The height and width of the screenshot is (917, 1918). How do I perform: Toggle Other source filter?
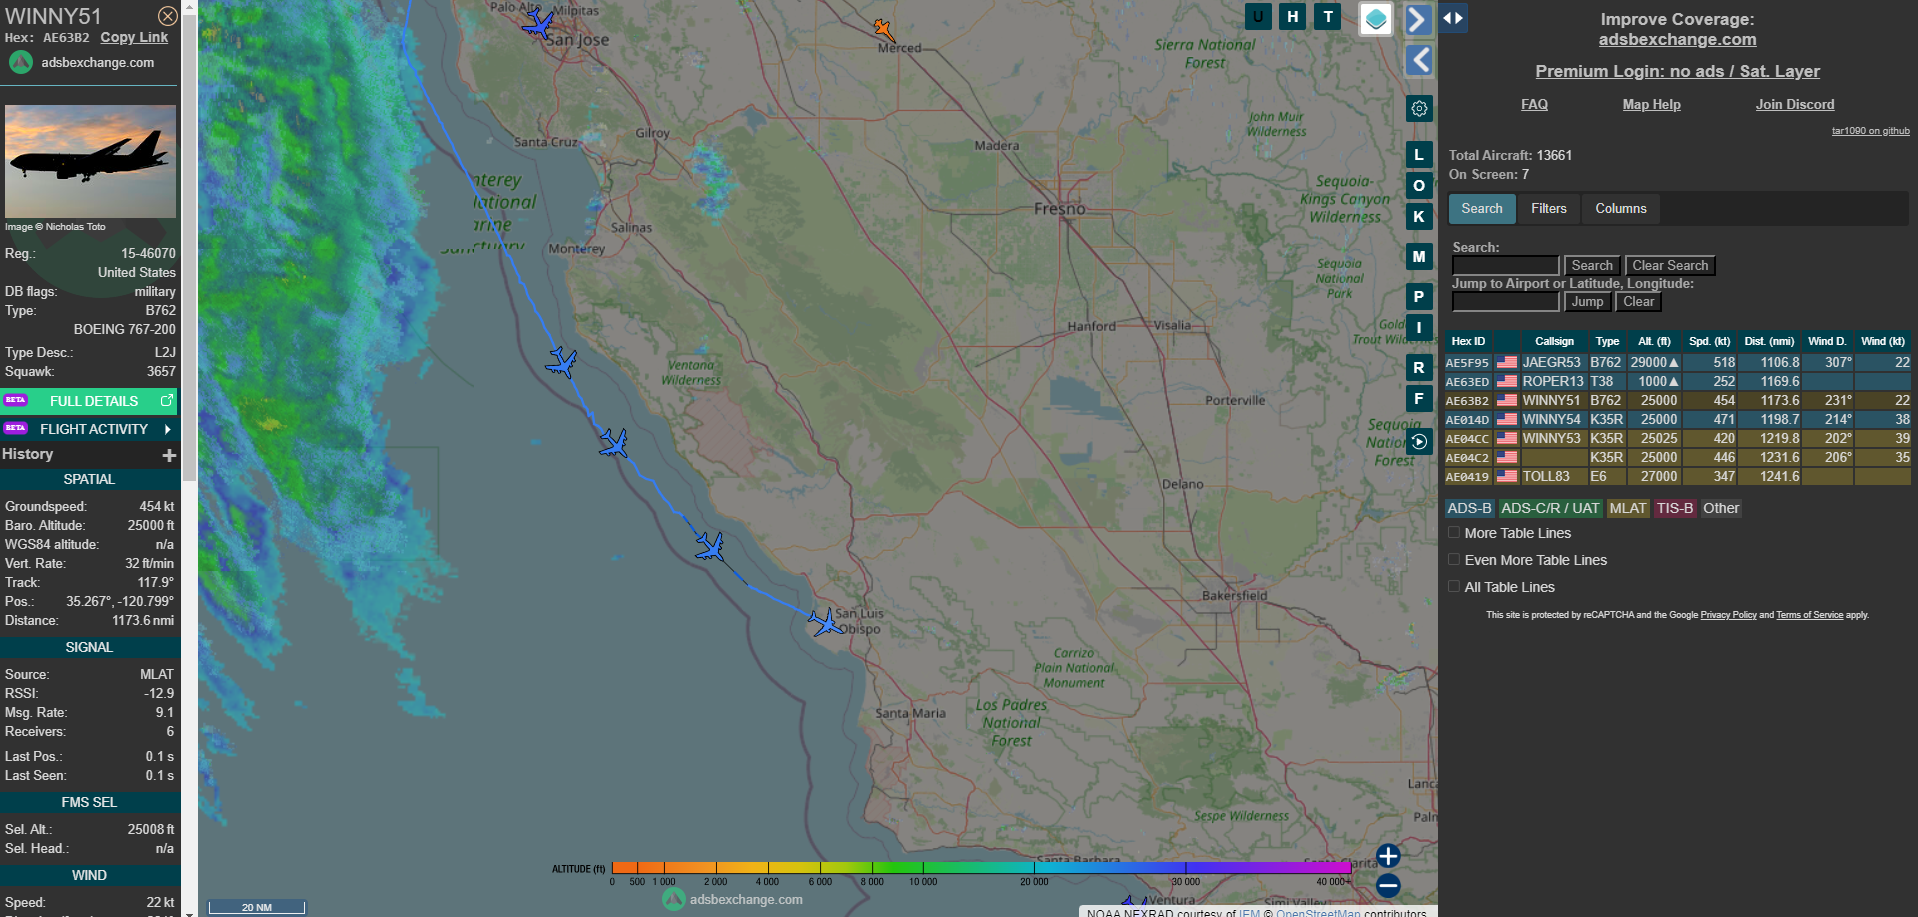(1721, 508)
